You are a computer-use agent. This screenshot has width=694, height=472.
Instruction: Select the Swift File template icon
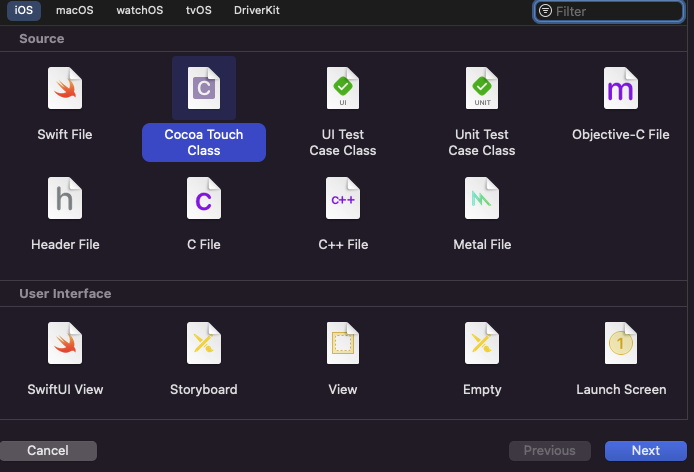[65, 88]
